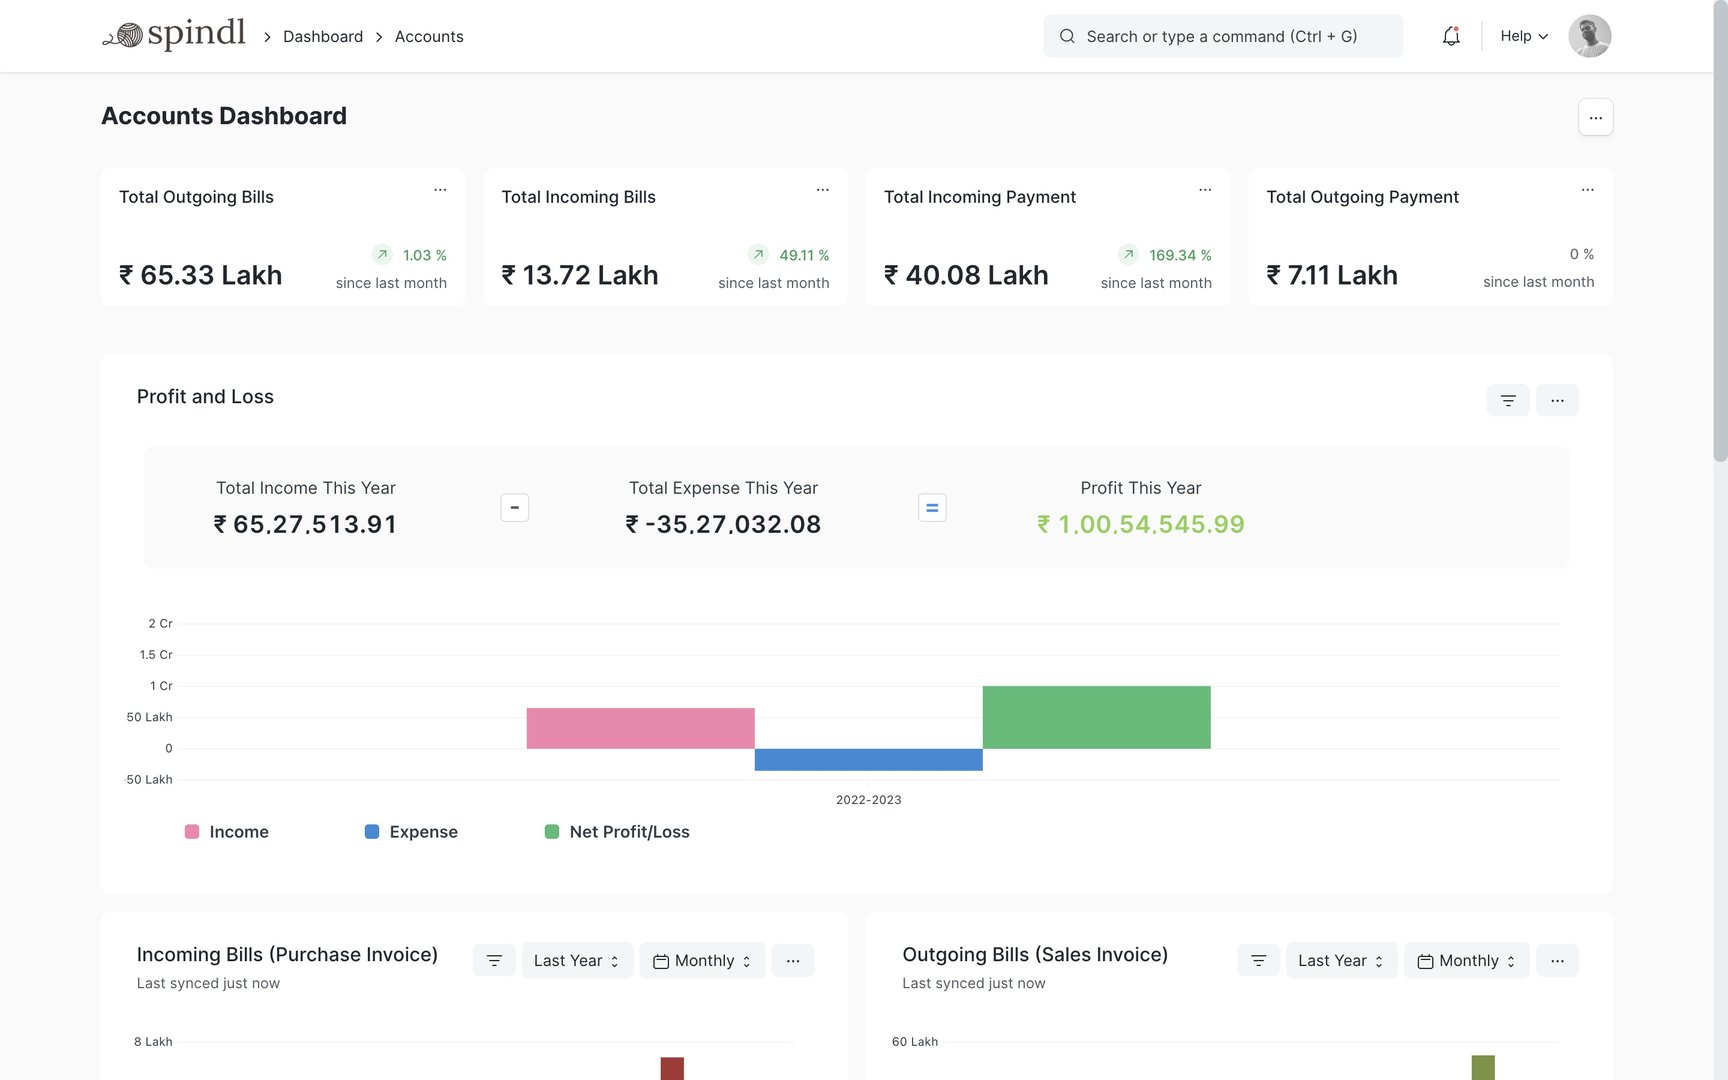The width and height of the screenshot is (1728, 1080).
Task: Open Accounts Dashboard options menu
Action: (1595, 117)
